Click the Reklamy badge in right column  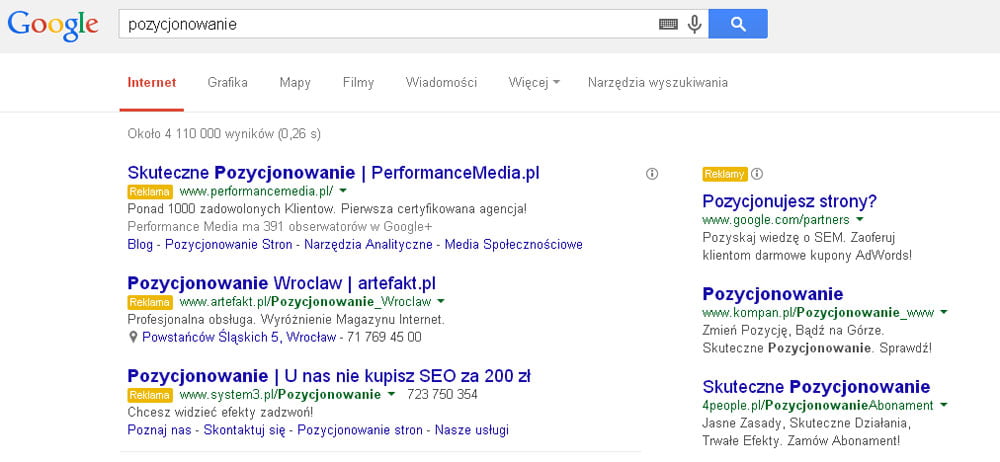tap(725, 174)
